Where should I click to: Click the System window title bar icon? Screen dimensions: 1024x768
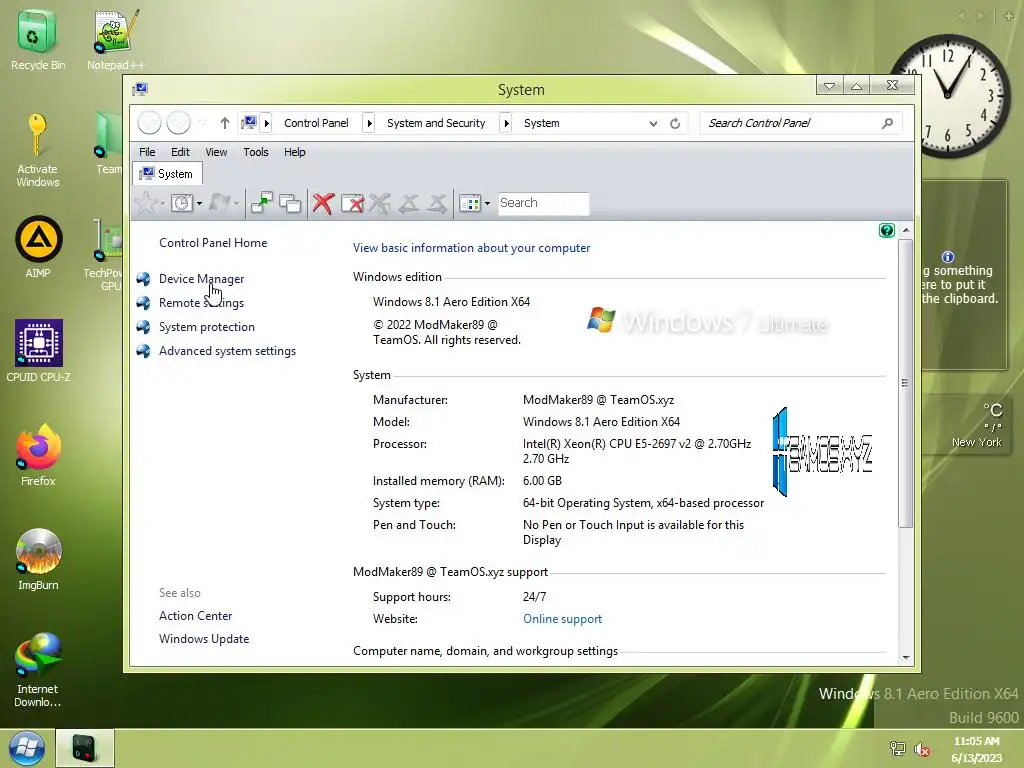click(140, 89)
